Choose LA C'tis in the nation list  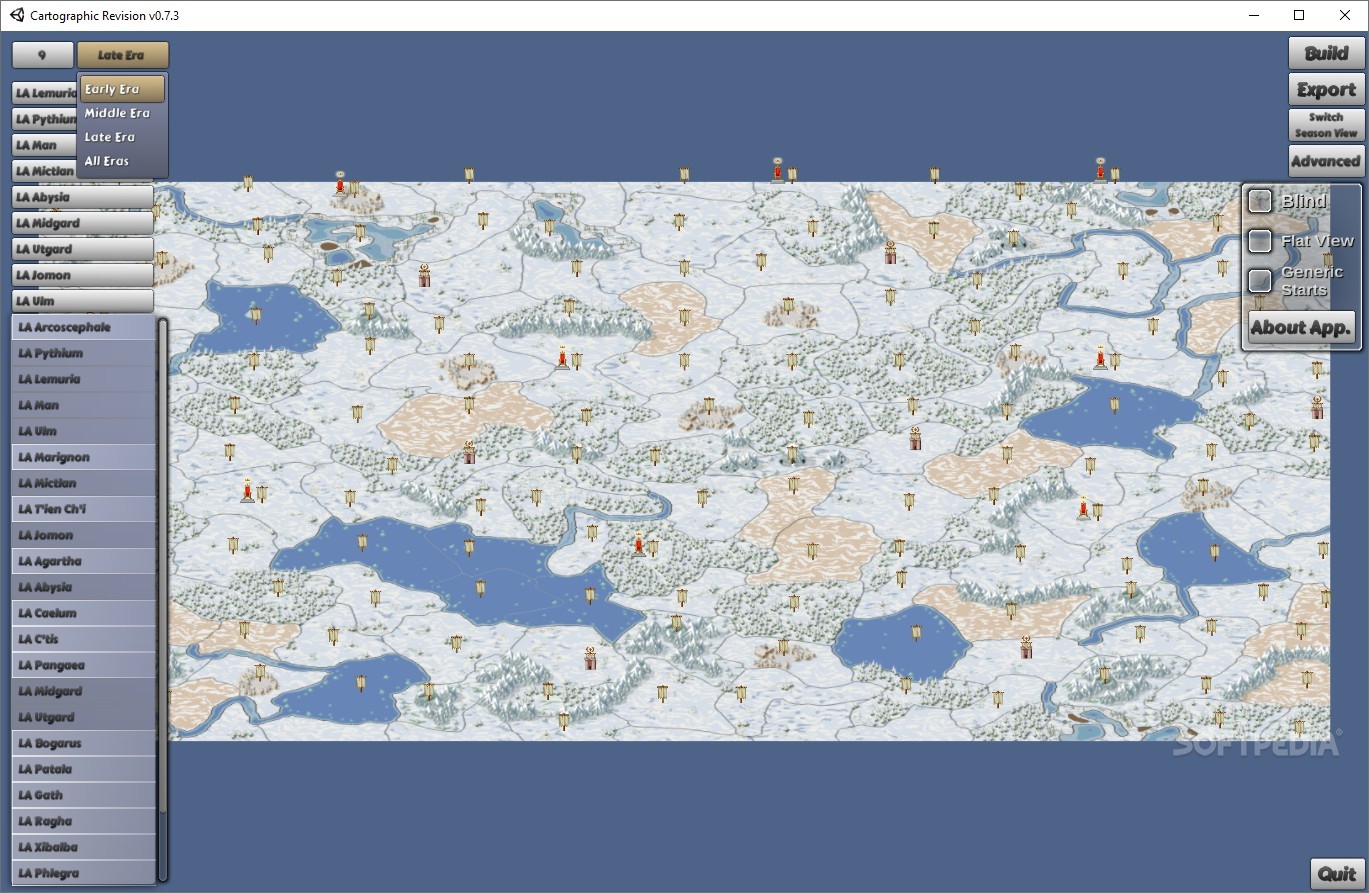pos(84,639)
